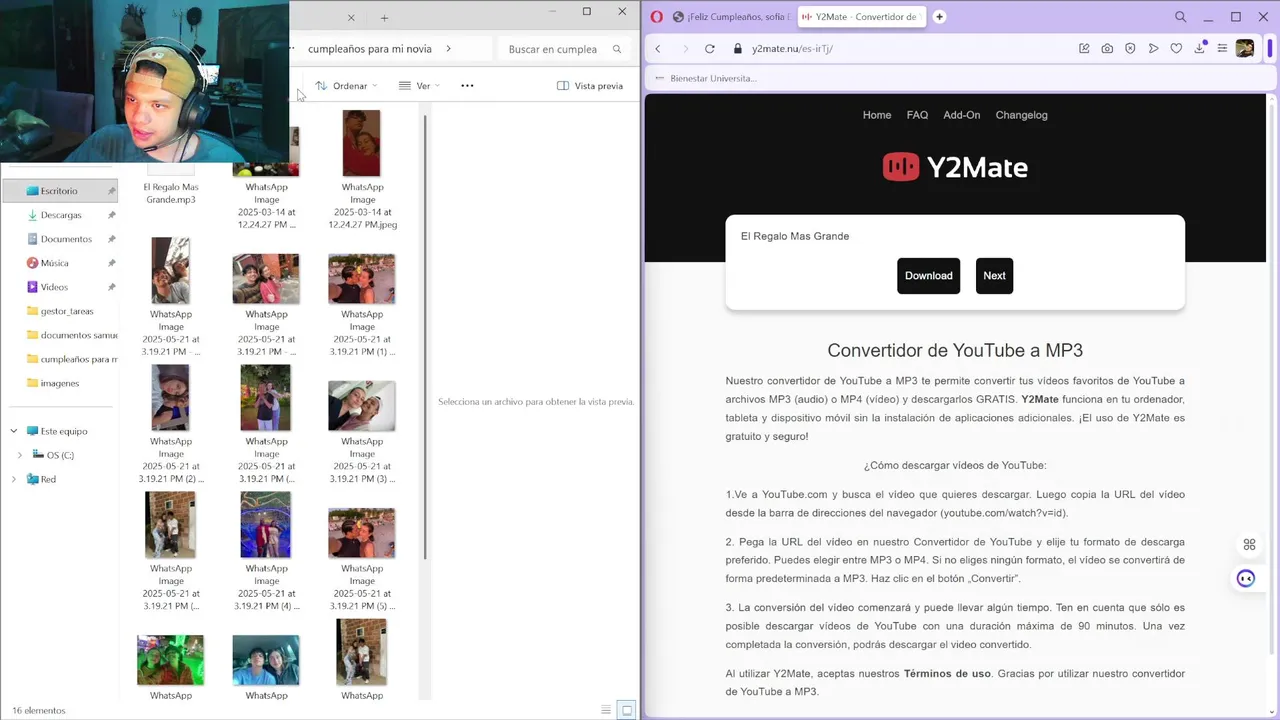This screenshot has height=720, width=1280.
Task: Click the padlock site info icon
Action: (738, 49)
